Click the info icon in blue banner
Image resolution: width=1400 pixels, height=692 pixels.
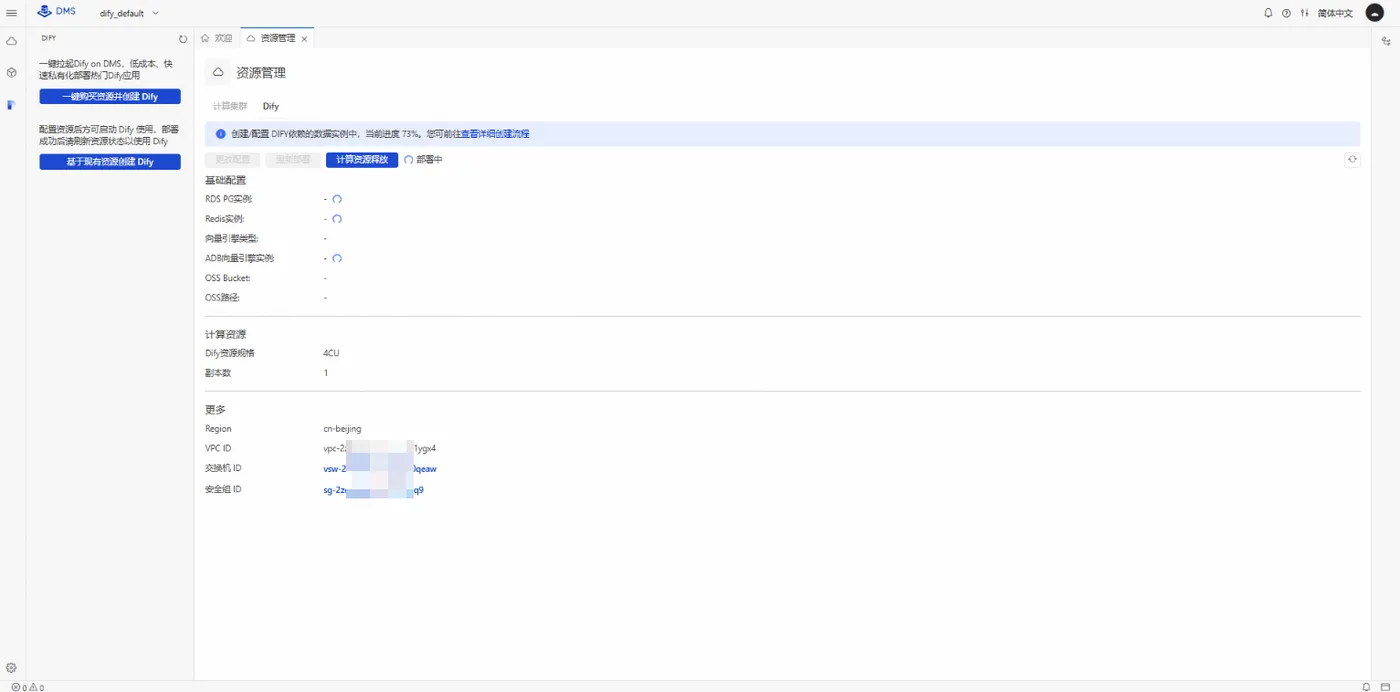pyautogui.click(x=220, y=134)
